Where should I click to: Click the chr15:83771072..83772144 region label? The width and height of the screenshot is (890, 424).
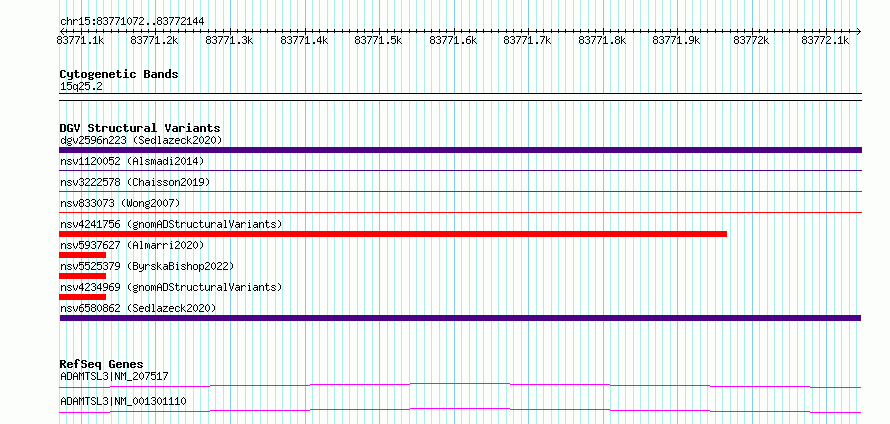coord(132,22)
